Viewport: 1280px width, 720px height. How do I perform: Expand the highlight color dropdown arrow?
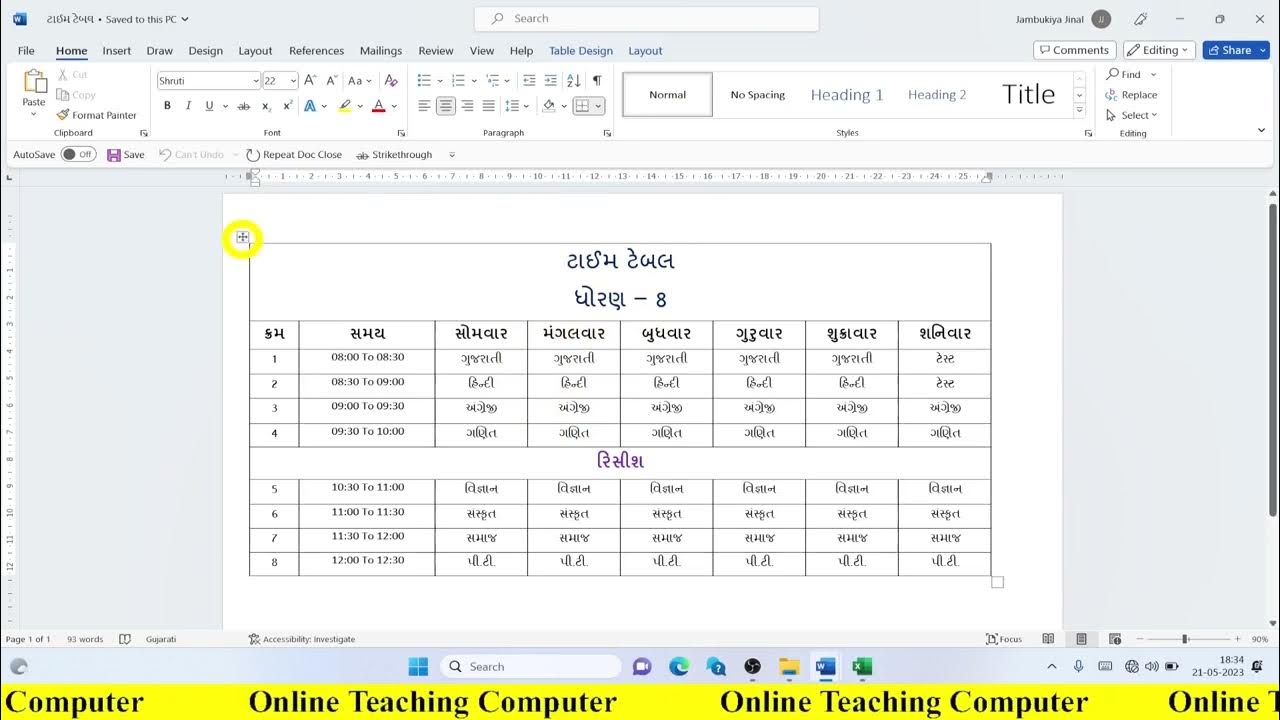pos(358,106)
